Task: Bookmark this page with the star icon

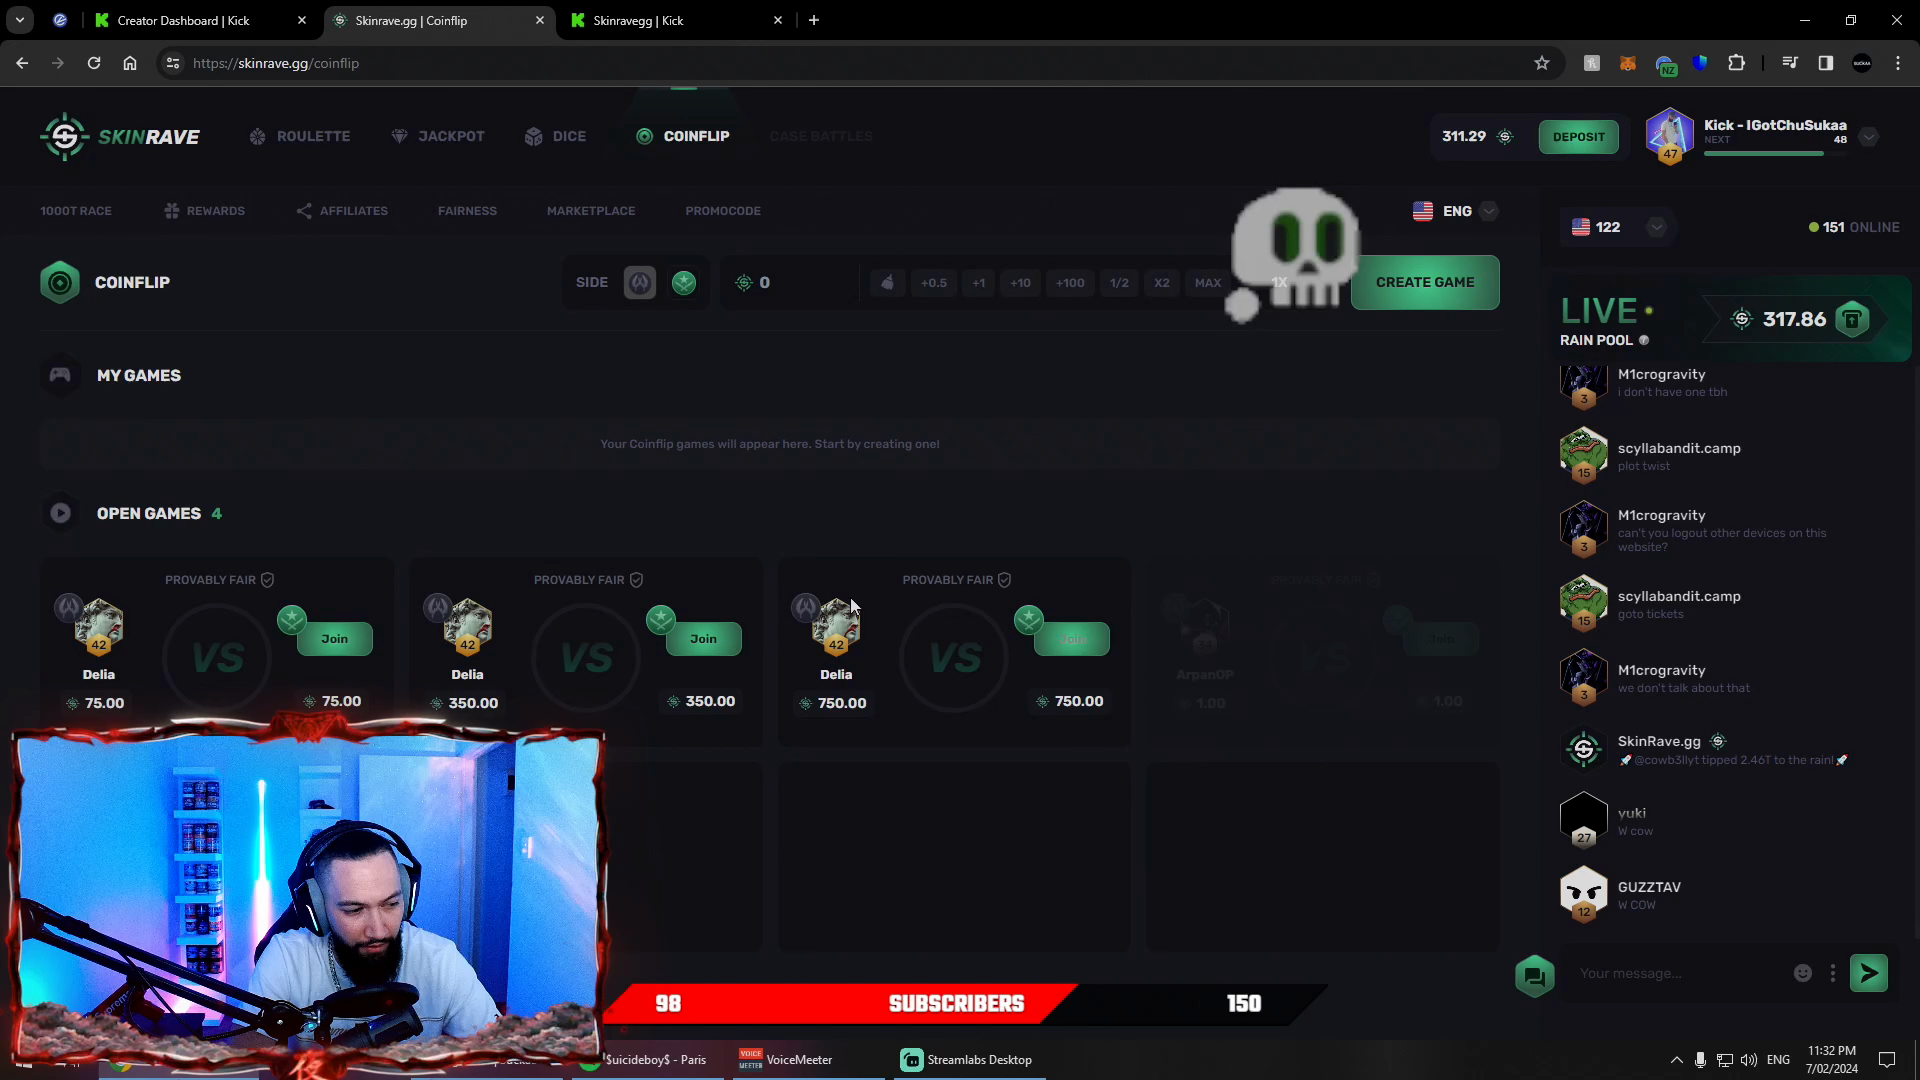Action: 1542,63
